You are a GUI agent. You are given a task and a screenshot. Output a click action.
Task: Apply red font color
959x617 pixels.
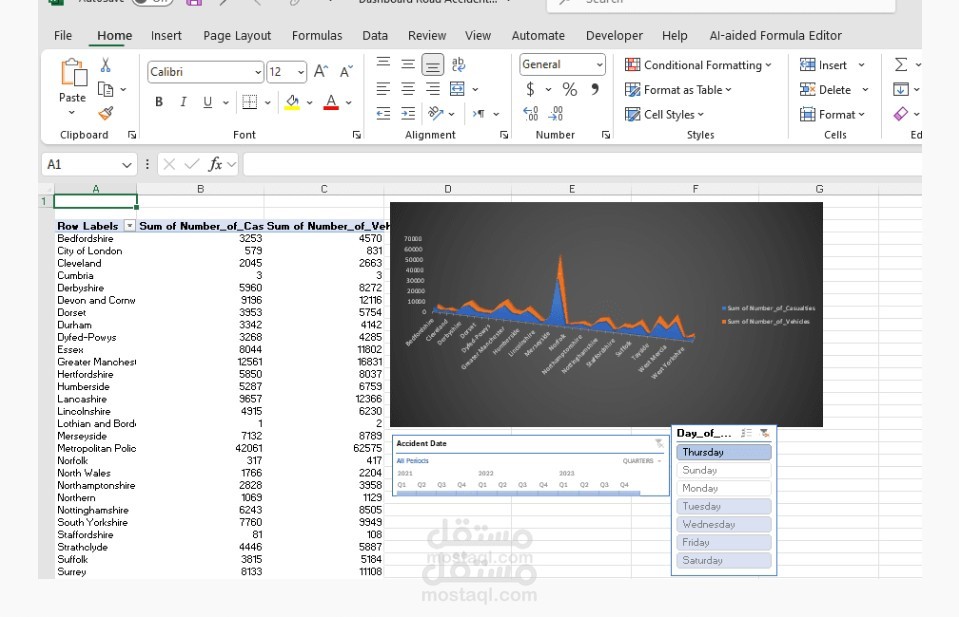pyautogui.click(x=331, y=102)
